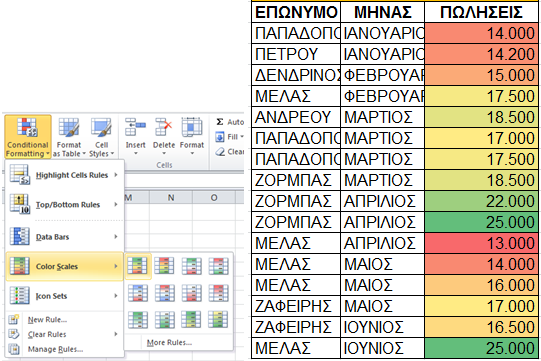Select the red 13.000 sales cell
This screenshot has width=541, height=361.
pyautogui.click(x=481, y=243)
